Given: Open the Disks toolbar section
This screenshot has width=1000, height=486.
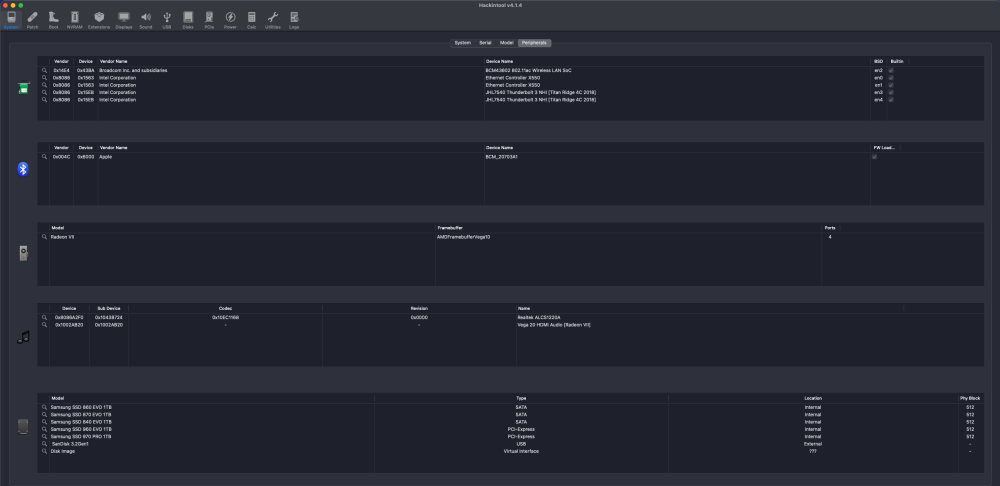Looking at the screenshot, I should 188,20.
